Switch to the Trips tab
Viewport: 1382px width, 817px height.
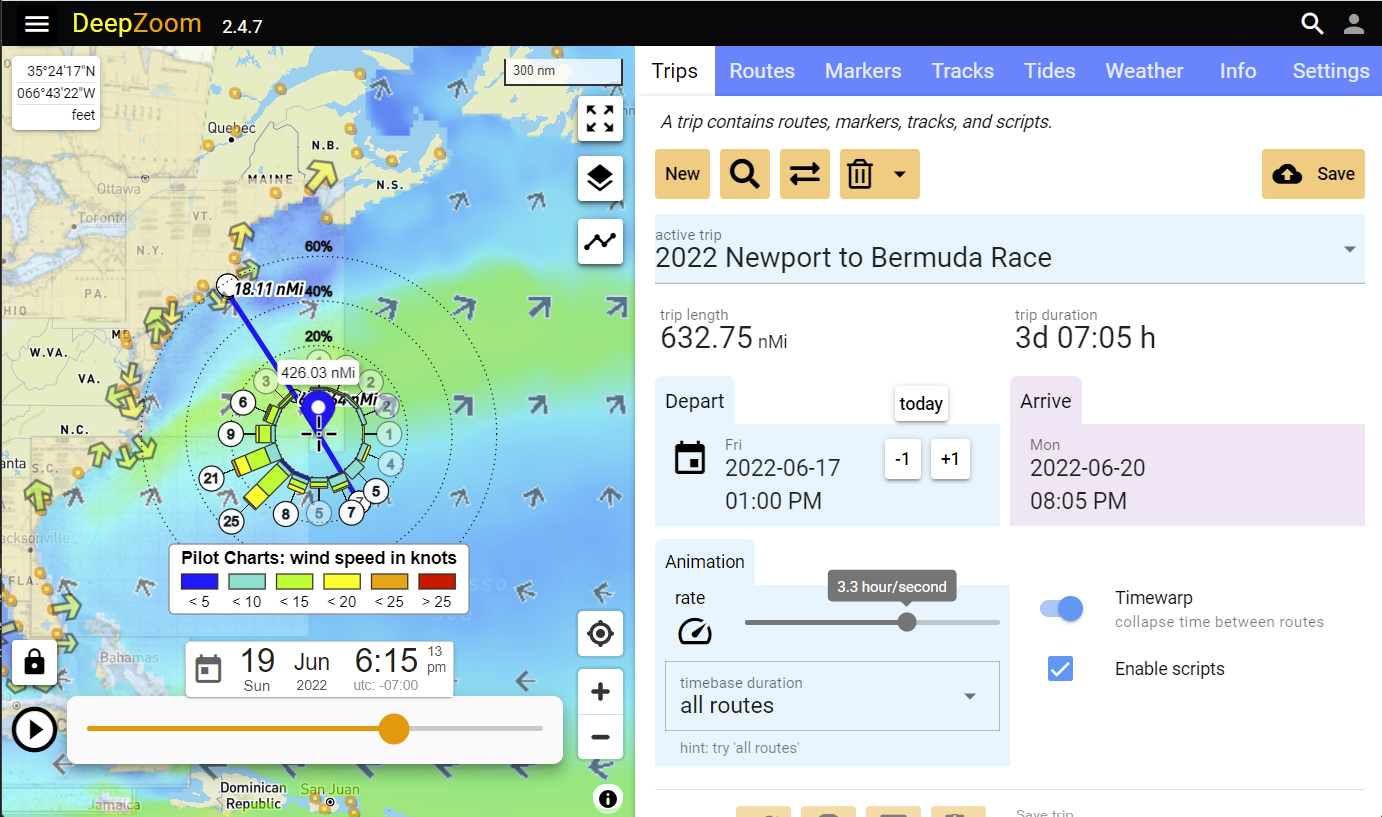[x=675, y=71]
